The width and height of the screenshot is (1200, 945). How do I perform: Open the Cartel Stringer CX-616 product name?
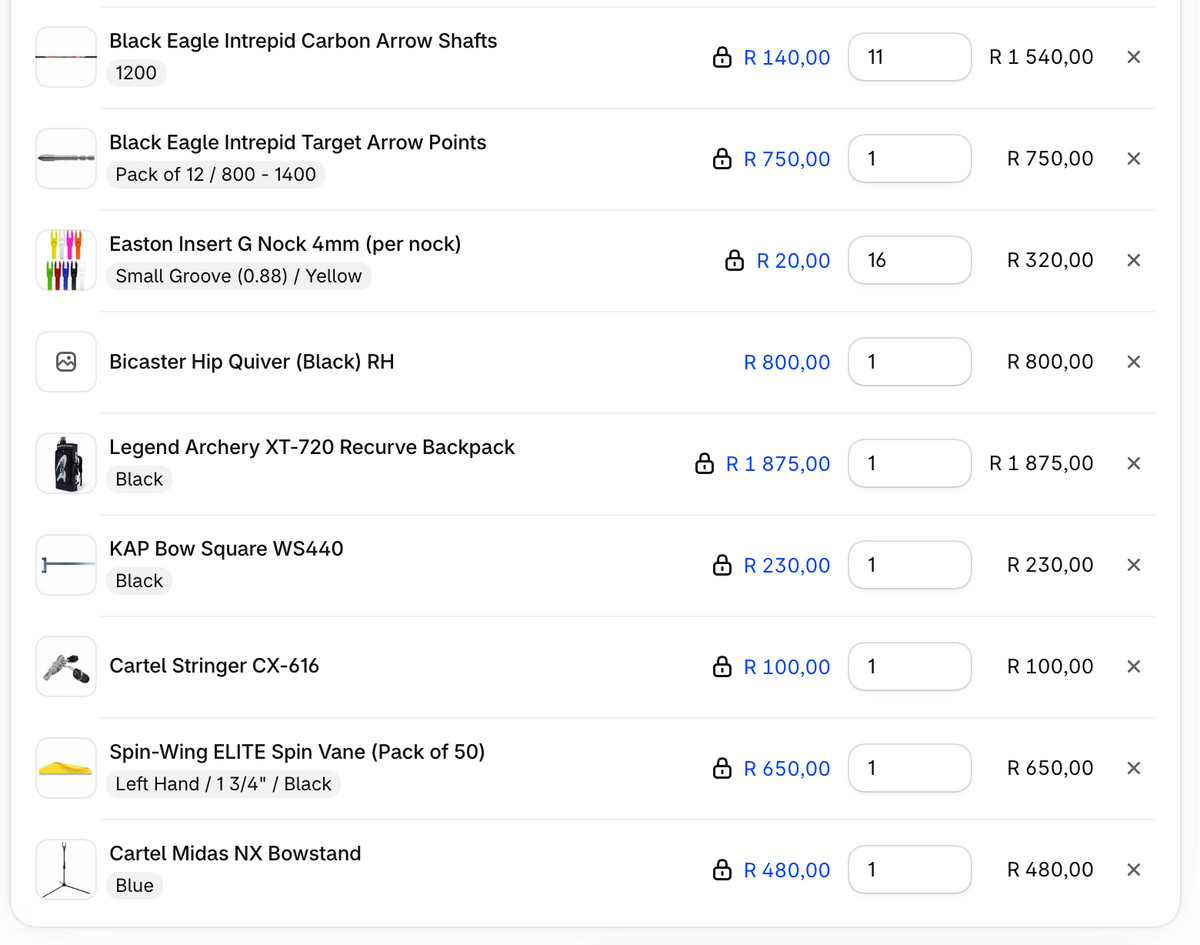(214, 666)
